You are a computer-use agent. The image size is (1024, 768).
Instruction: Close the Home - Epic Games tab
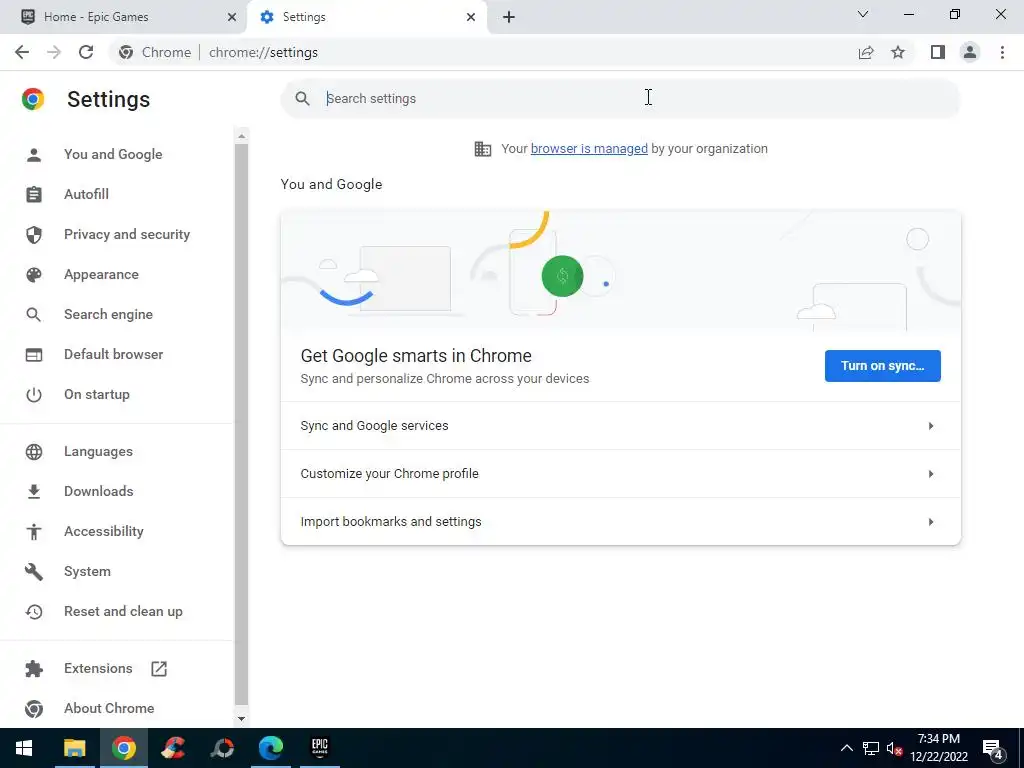point(232,17)
